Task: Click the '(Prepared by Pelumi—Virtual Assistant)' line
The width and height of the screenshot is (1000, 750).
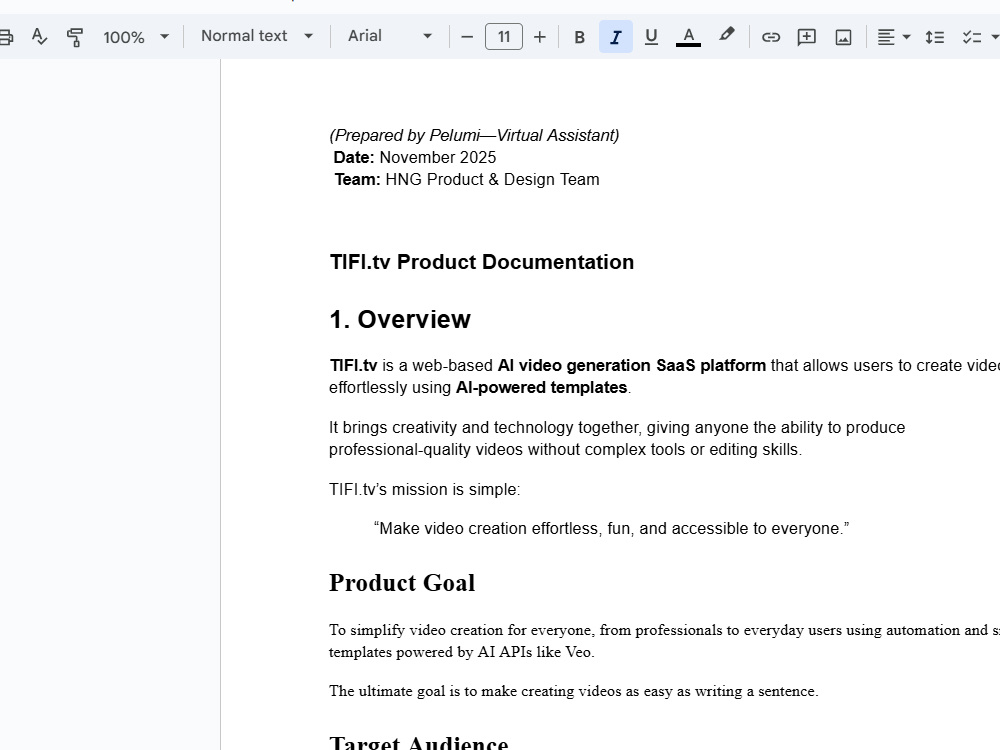Action: tap(474, 135)
